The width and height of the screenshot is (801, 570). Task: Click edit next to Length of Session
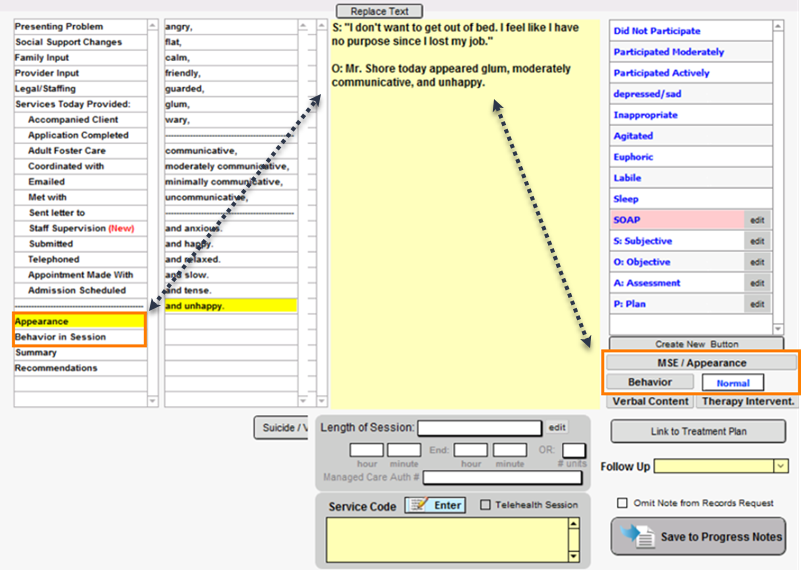(557, 427)
